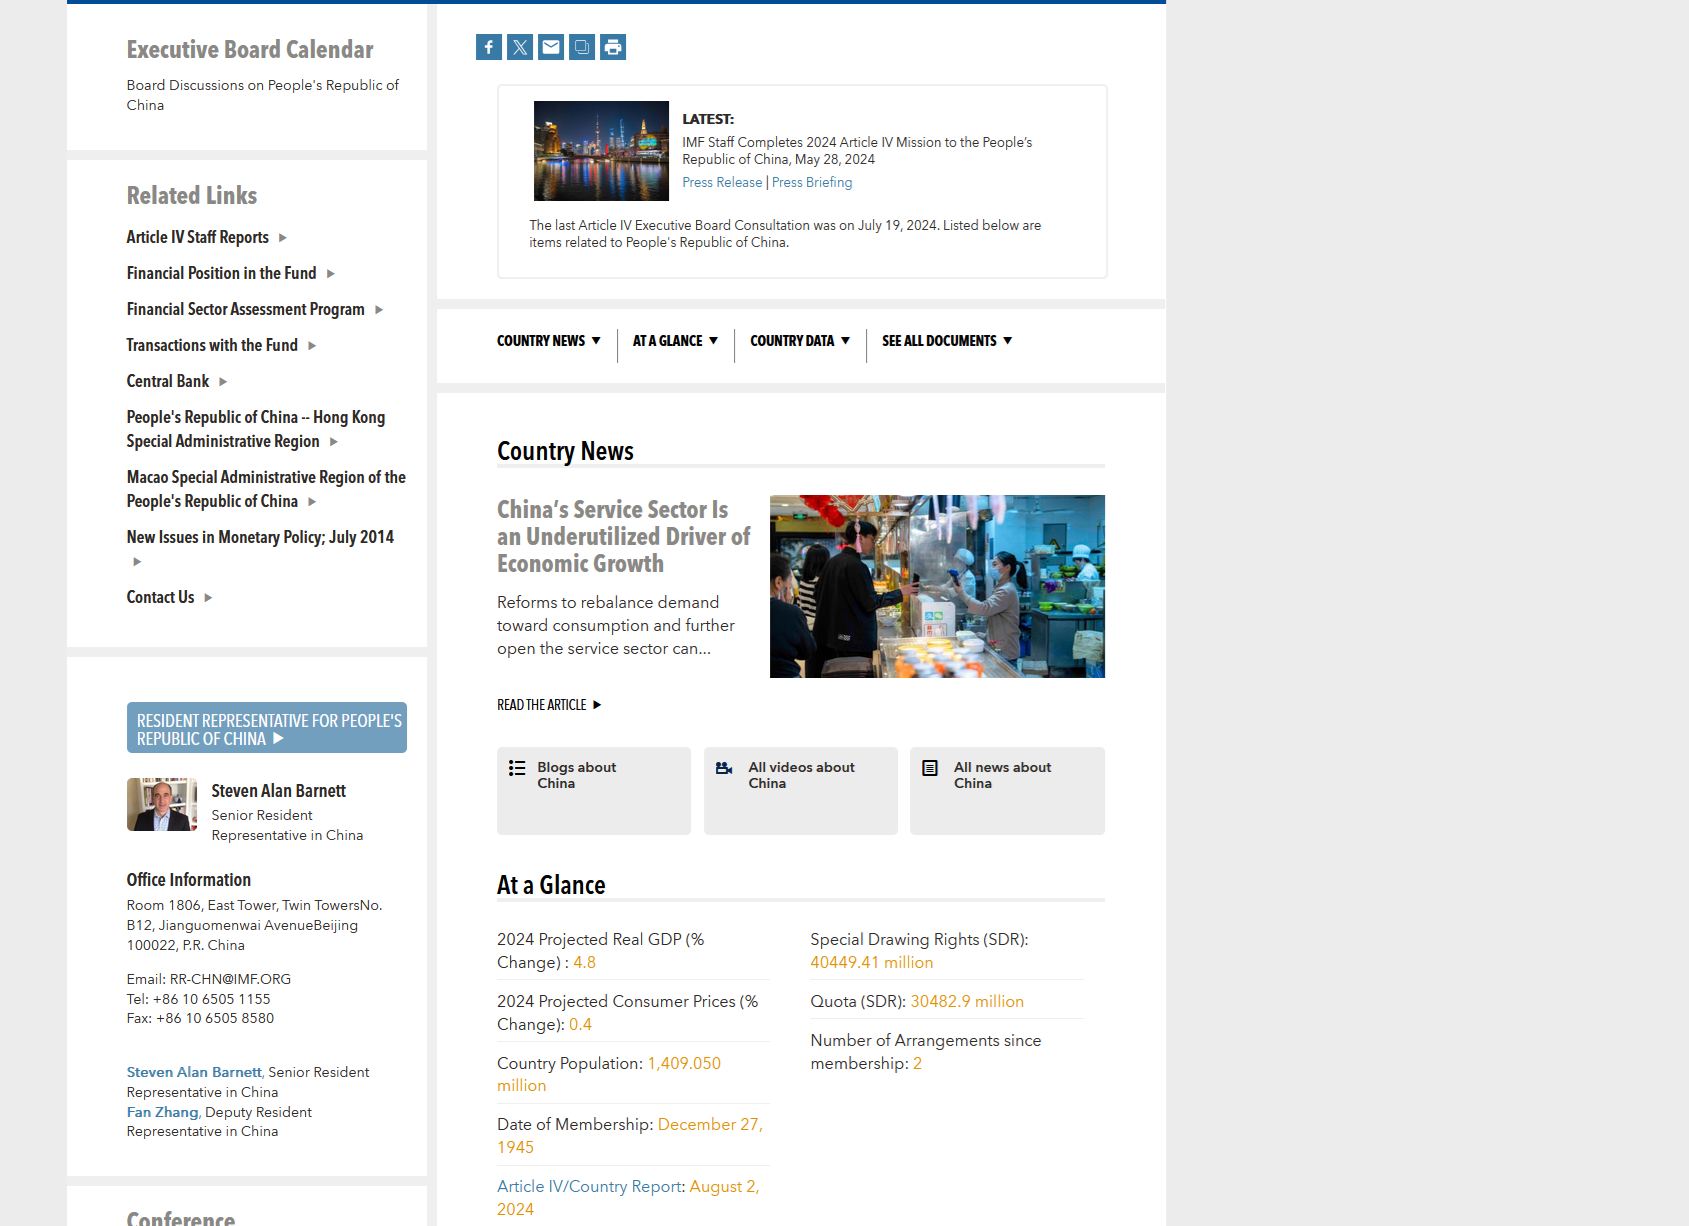
Task: Click the arrow beside Article IV Staff Reports
Action: [x=283, y=238]
